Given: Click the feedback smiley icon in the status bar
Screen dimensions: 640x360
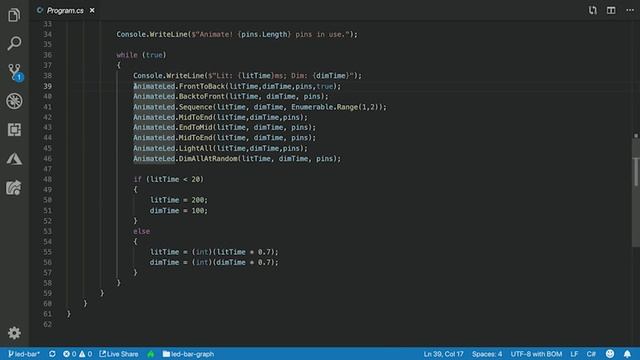Looking at the screenshot, I should pos(610,354).
